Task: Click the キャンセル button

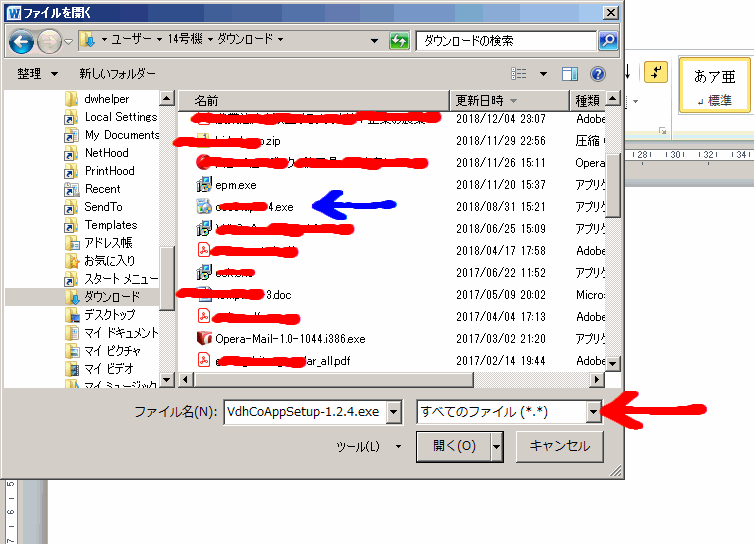Action: (x=560, y=446)
